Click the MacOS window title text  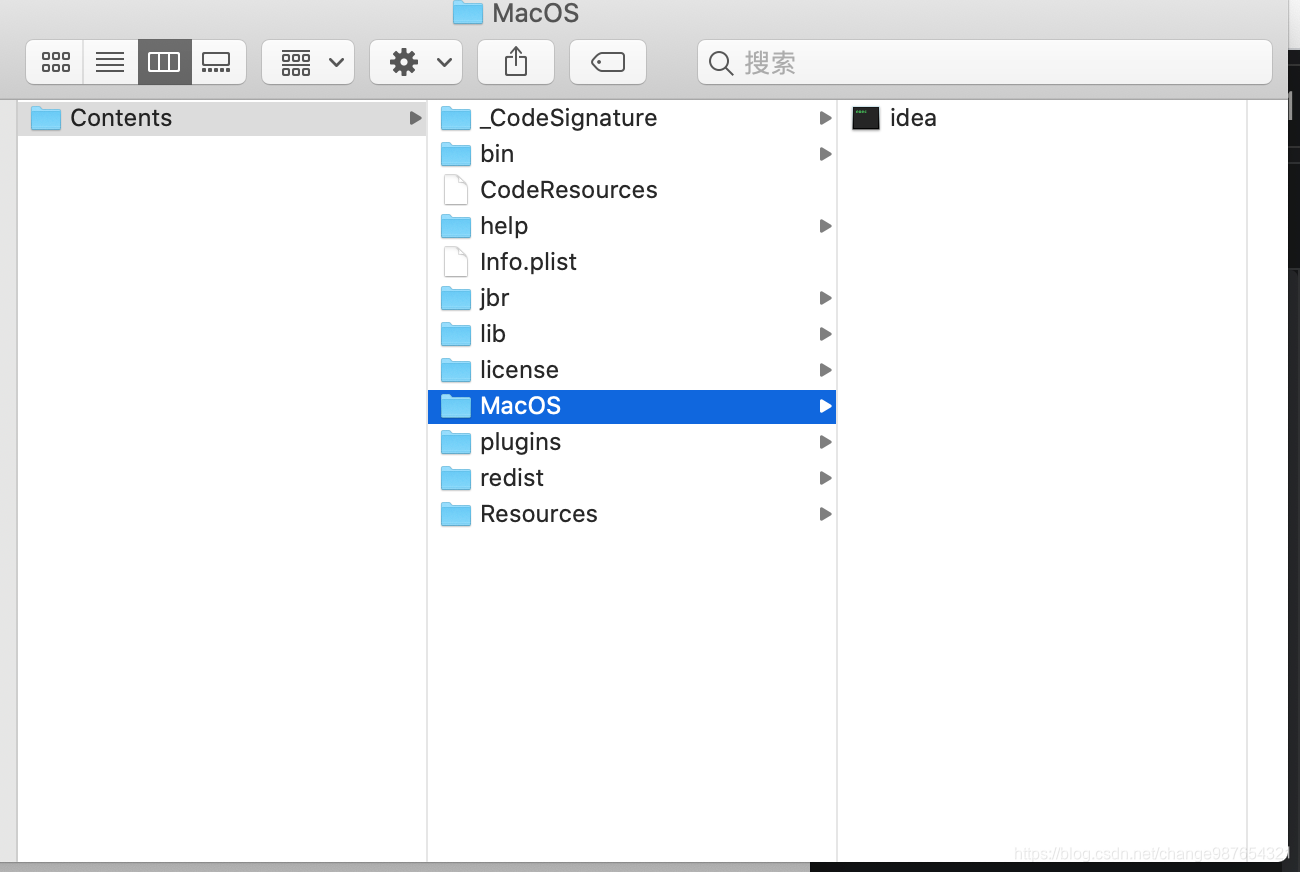click(536, 13)
